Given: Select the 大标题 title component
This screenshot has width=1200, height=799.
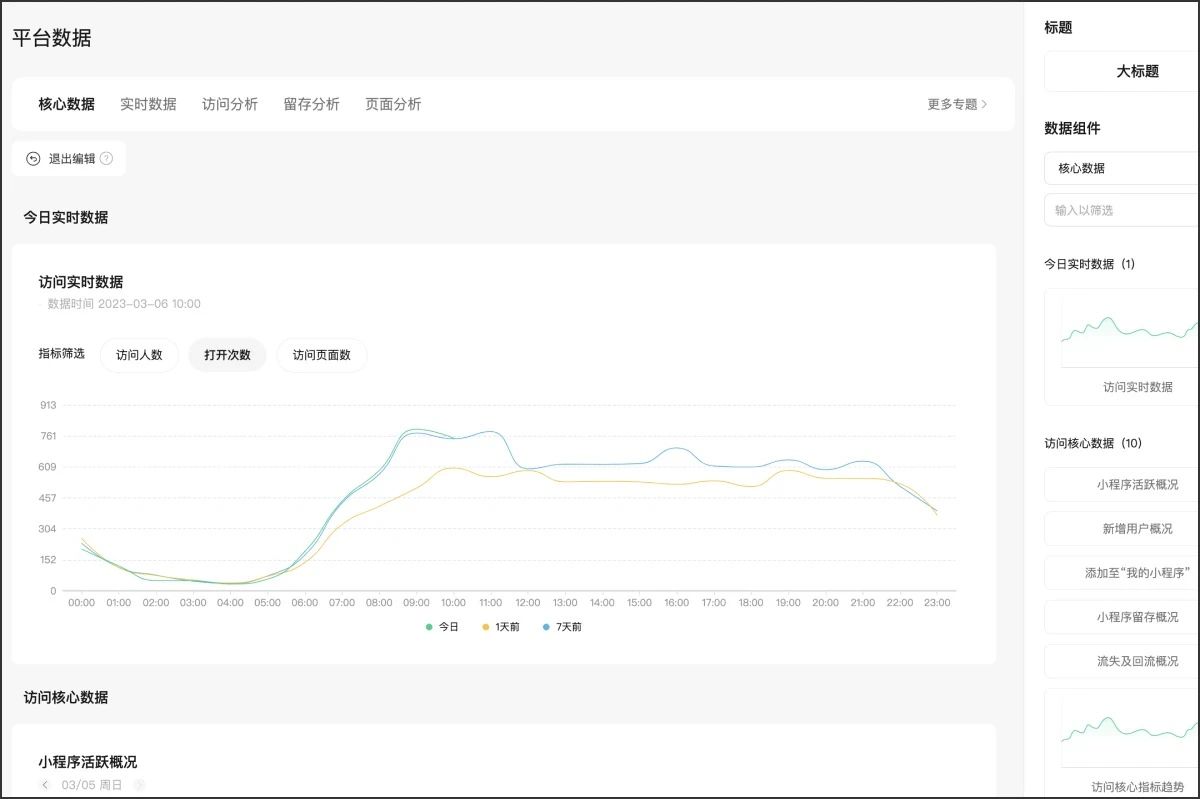Looking at the screenshot, I should 1121,72.
